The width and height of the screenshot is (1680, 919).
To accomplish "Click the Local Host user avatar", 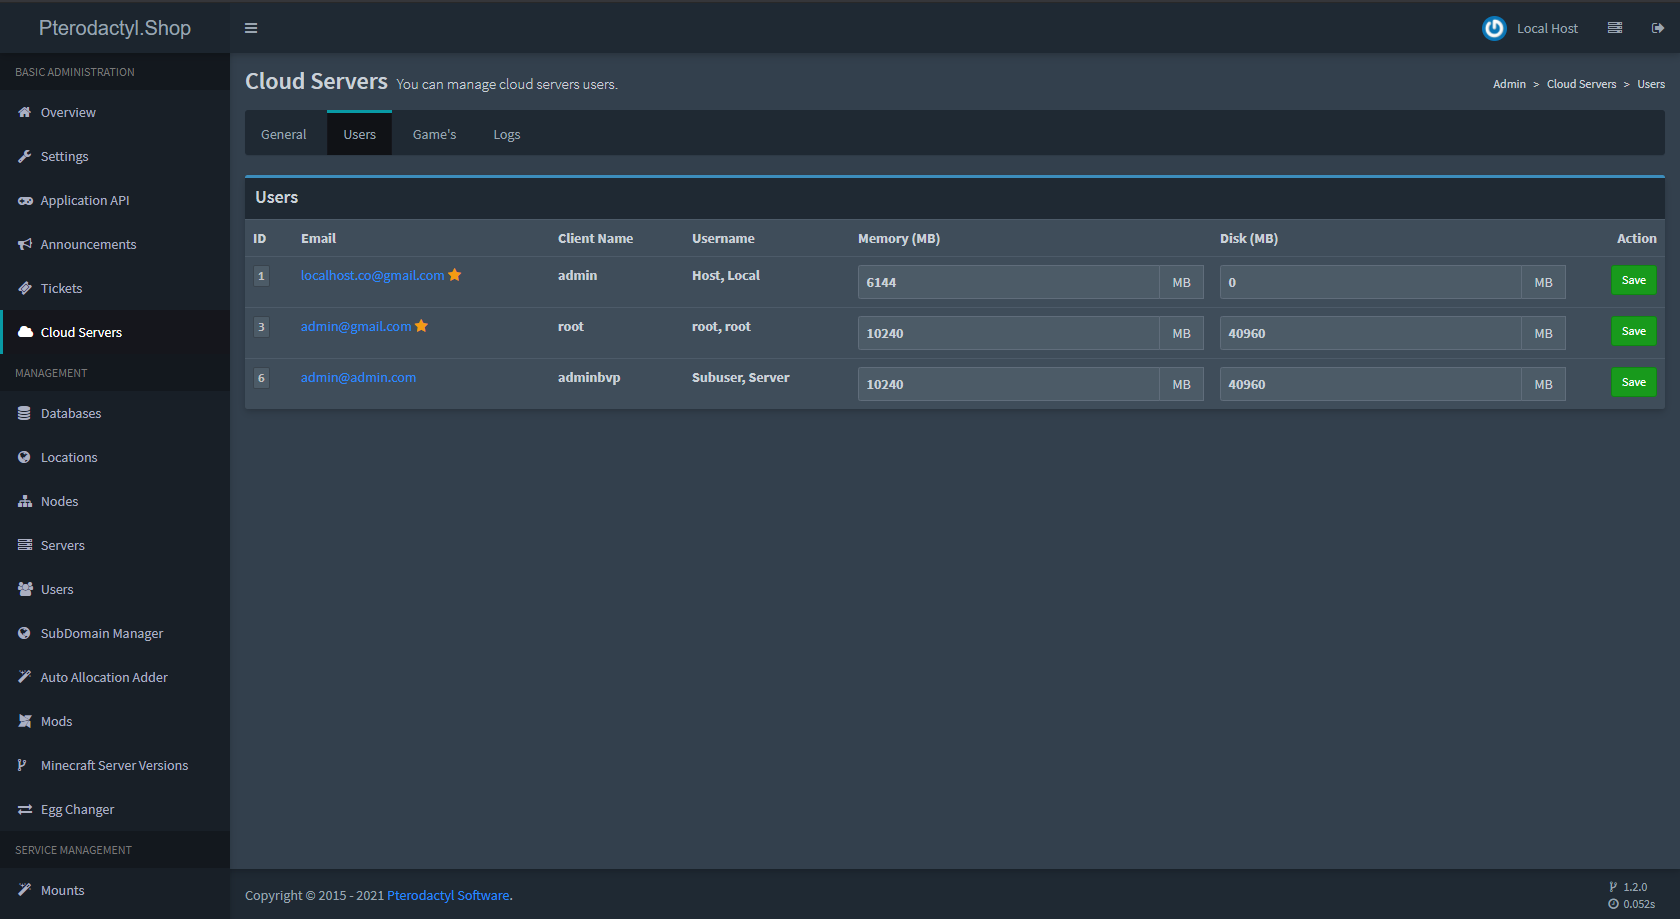I will click(1493, 28).
